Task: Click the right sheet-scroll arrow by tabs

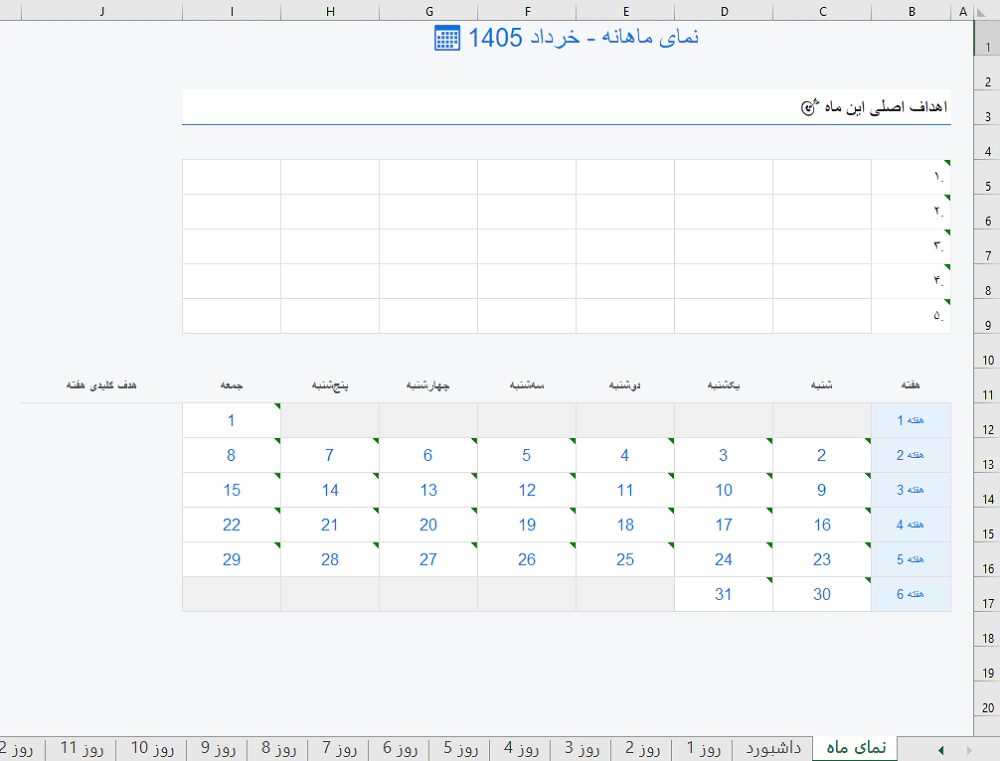Action: 968,749
